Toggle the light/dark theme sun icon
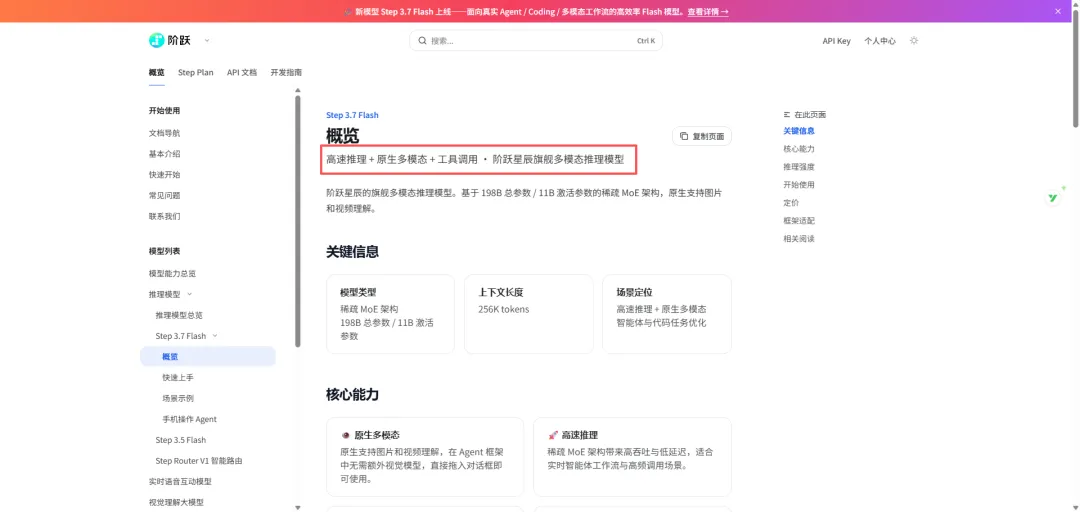The image size is (1080, 512). click(x=914, y=41)
